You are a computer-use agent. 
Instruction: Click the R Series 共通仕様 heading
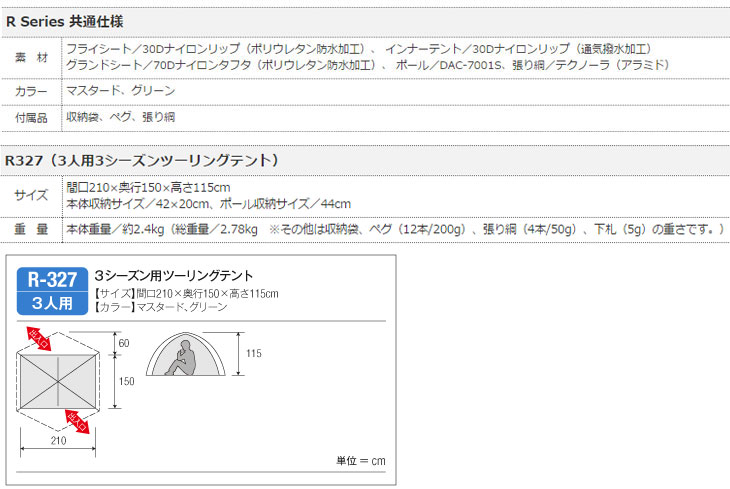click(65, 21)
